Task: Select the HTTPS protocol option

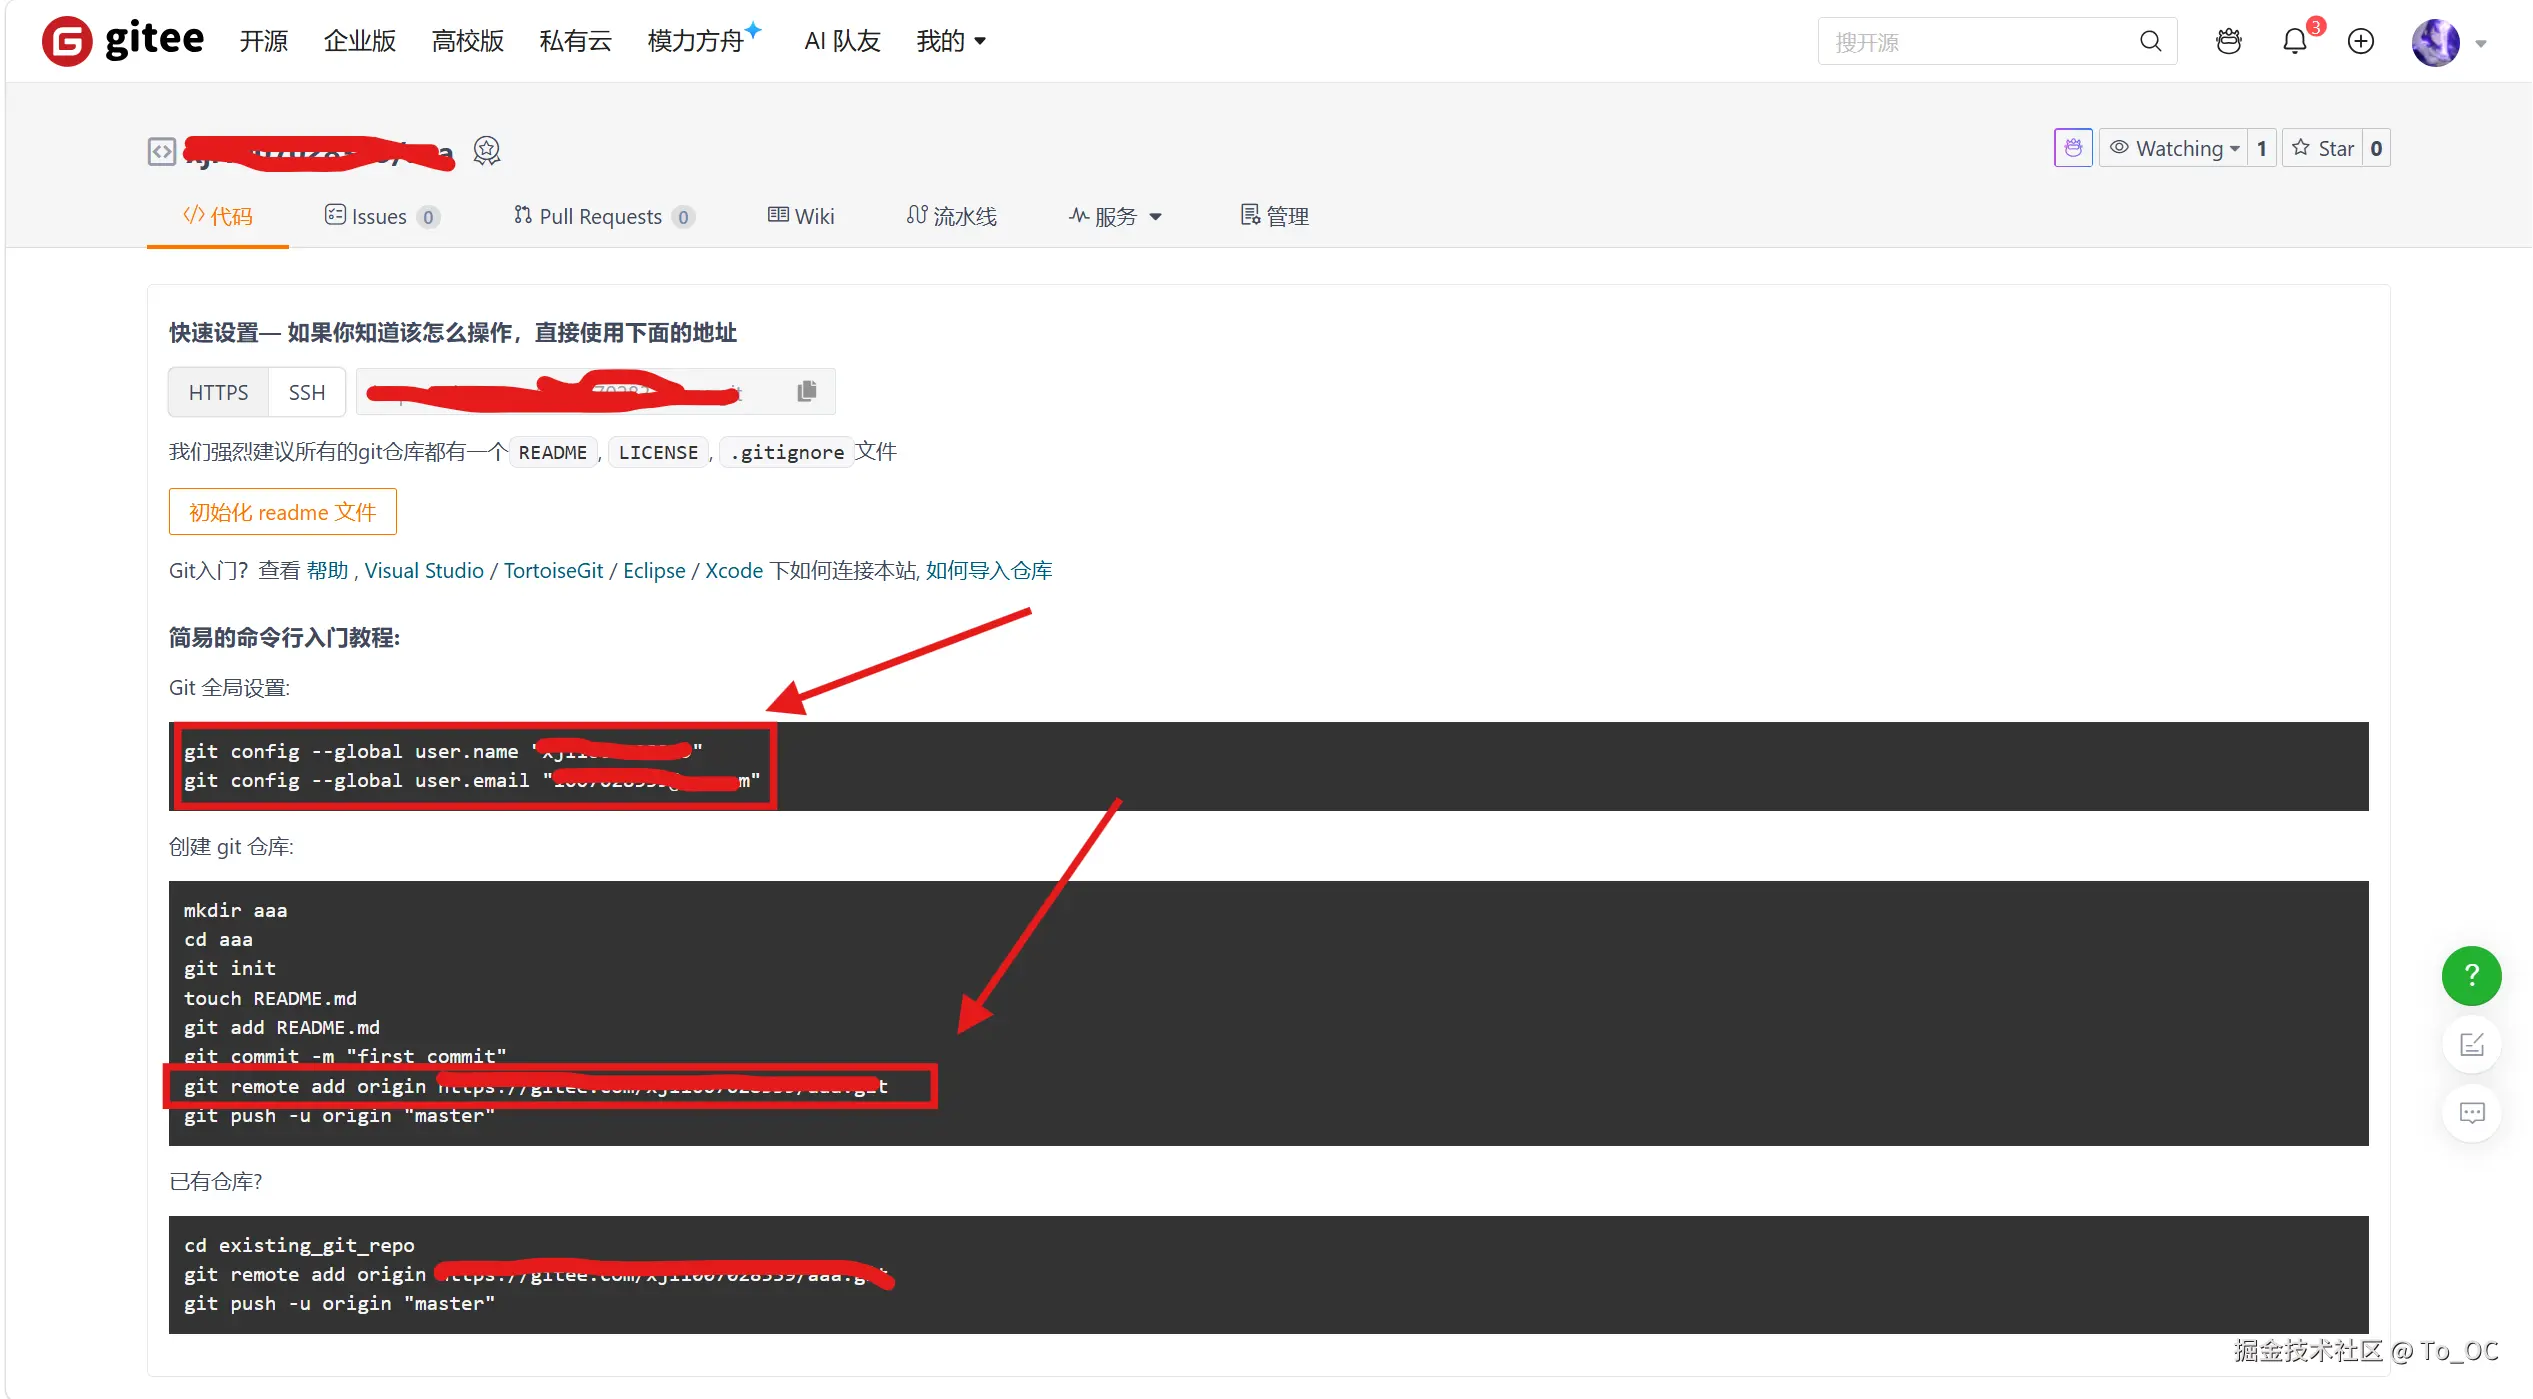Action: [218, 392]
